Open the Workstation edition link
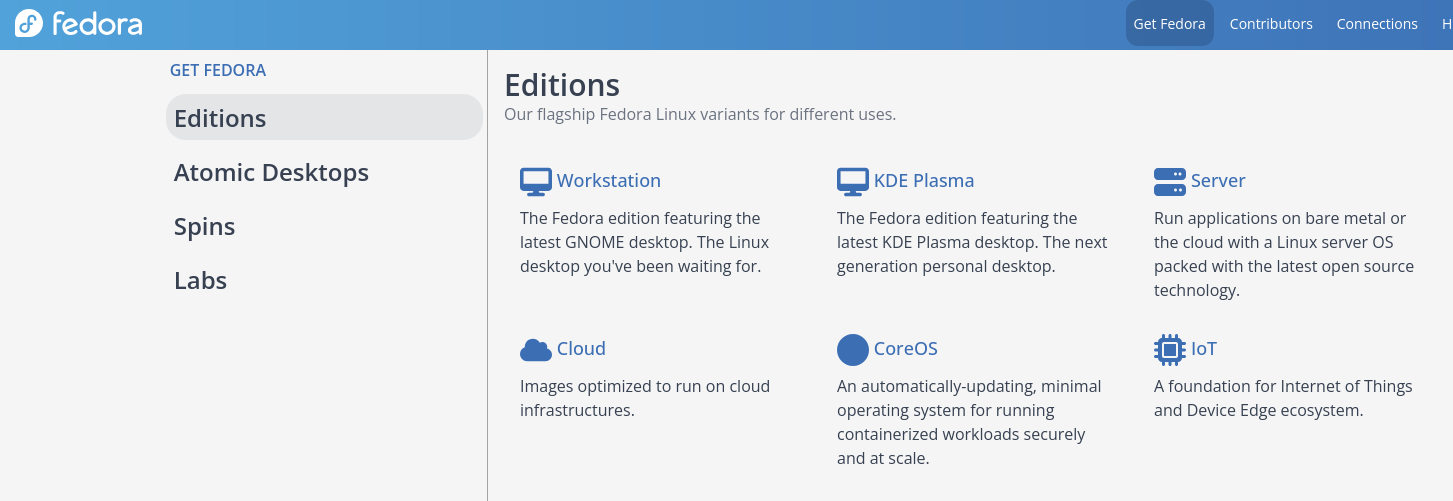The image size is (1453, 501). coord(609,181)
